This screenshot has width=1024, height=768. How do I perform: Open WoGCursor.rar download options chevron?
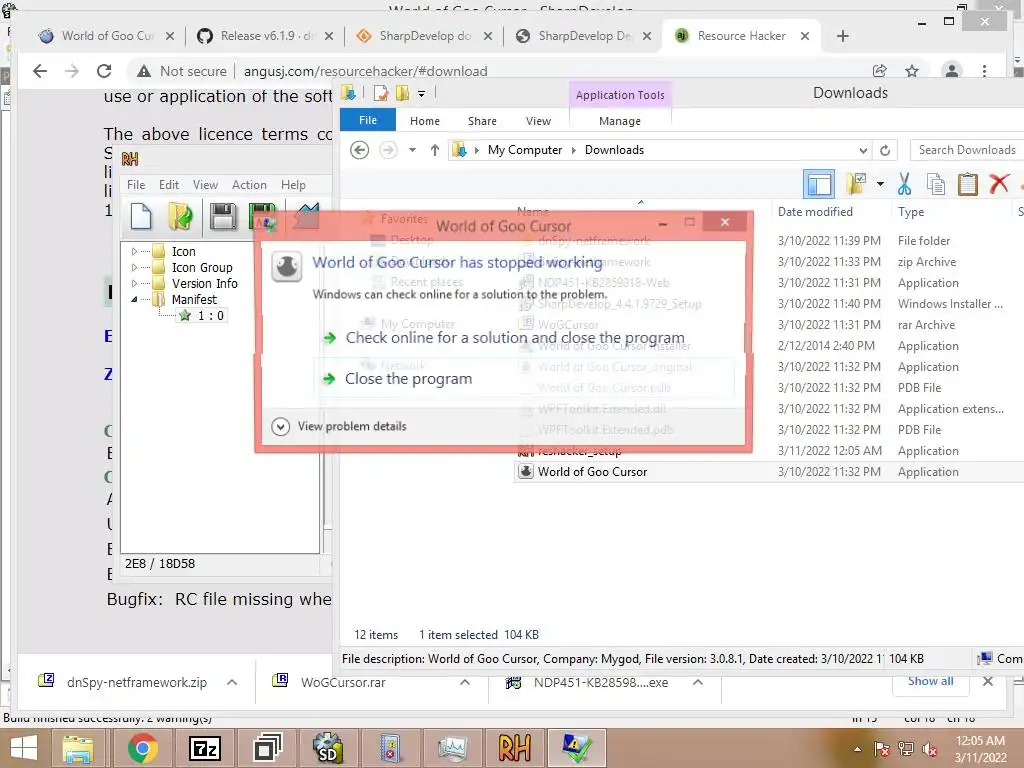[x=464, y=682]
